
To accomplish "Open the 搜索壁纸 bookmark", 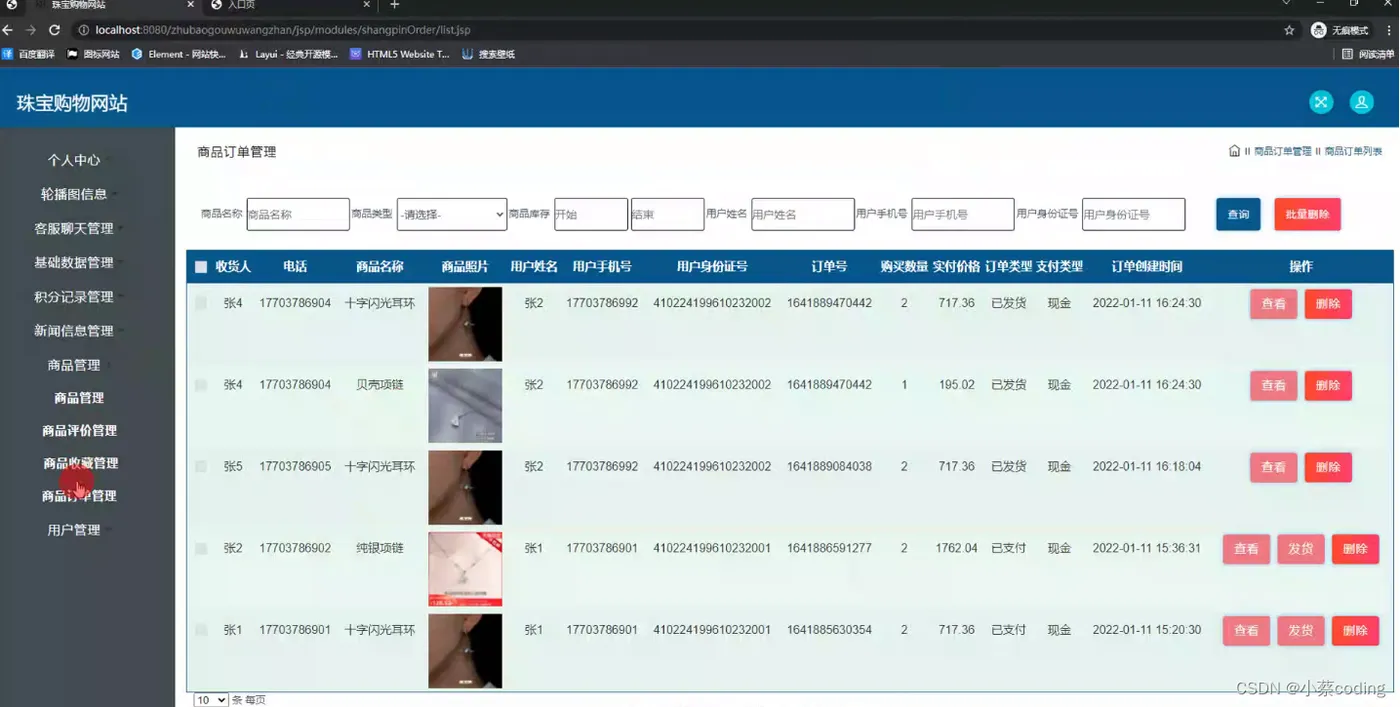I will (x=489, y=54).
